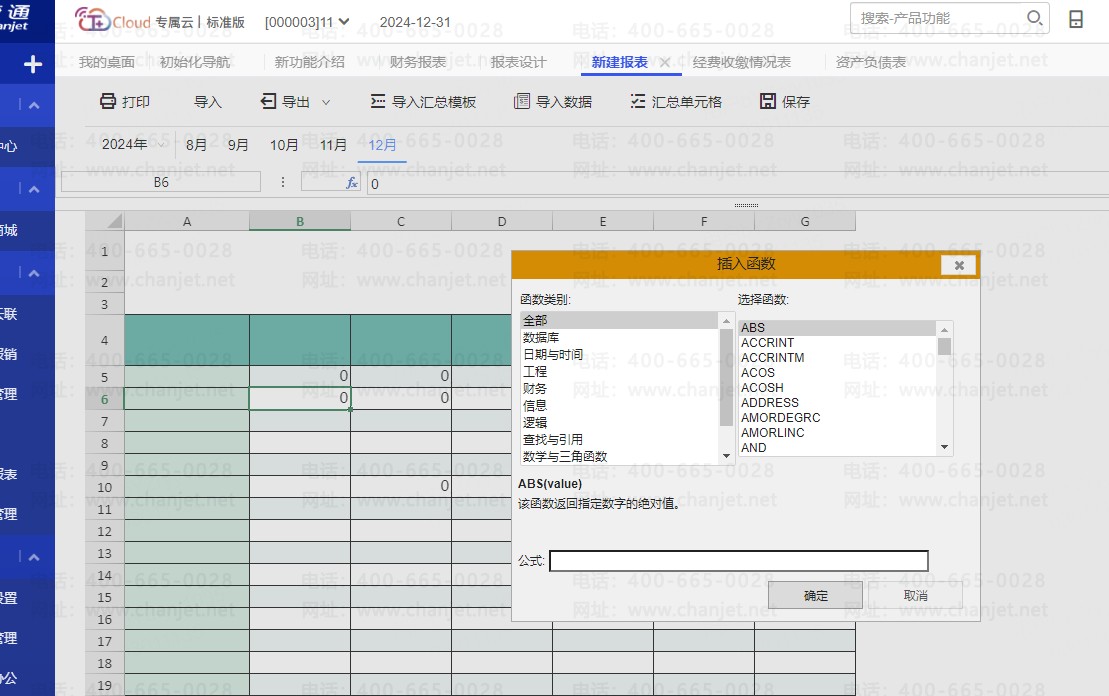
Task: Click the 确定 button in dialog
Action: pos(815,595)
